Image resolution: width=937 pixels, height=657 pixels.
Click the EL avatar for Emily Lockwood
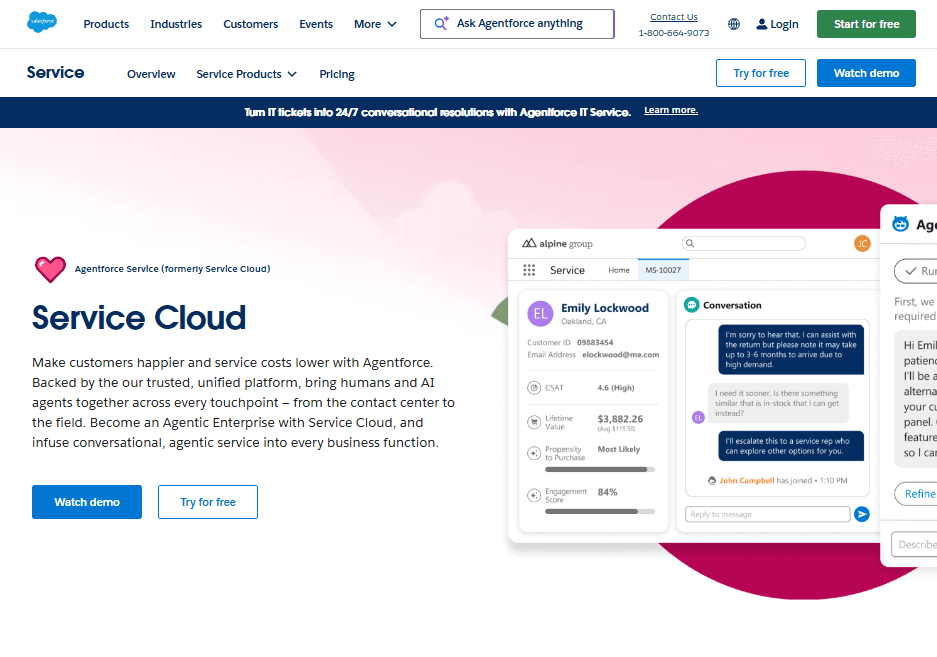click(x=540, y=314)
